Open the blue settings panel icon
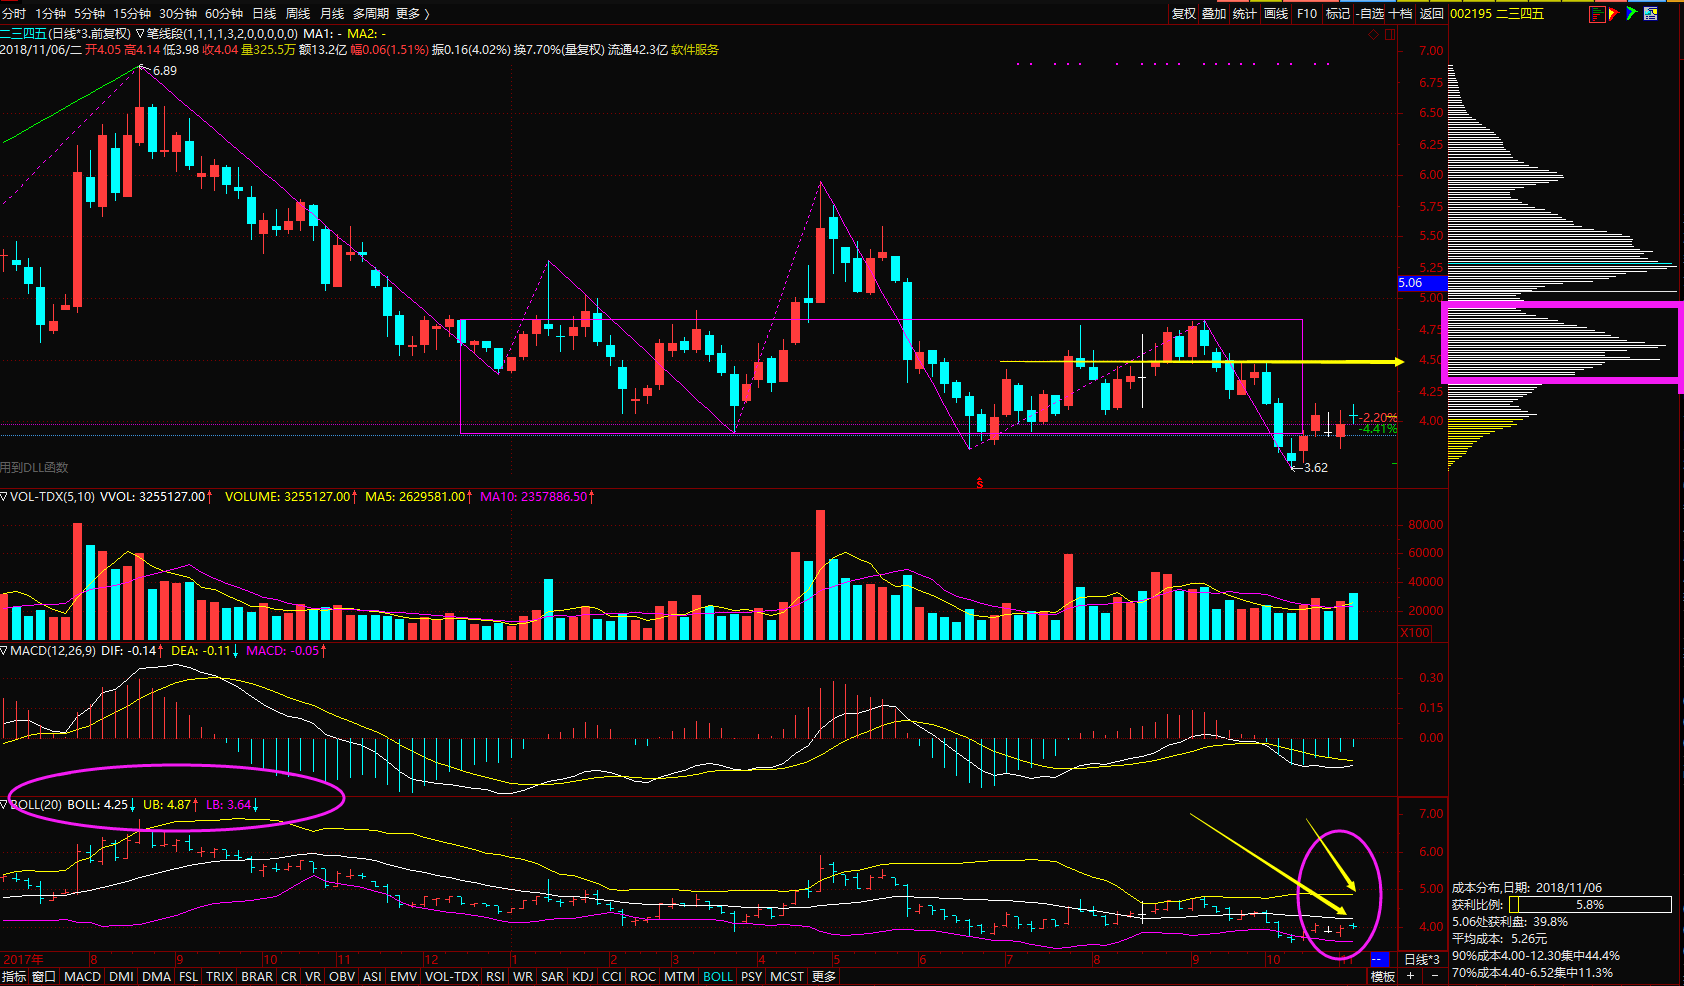This screenshot has height=986, width=1684. [x=1651, y=13]
